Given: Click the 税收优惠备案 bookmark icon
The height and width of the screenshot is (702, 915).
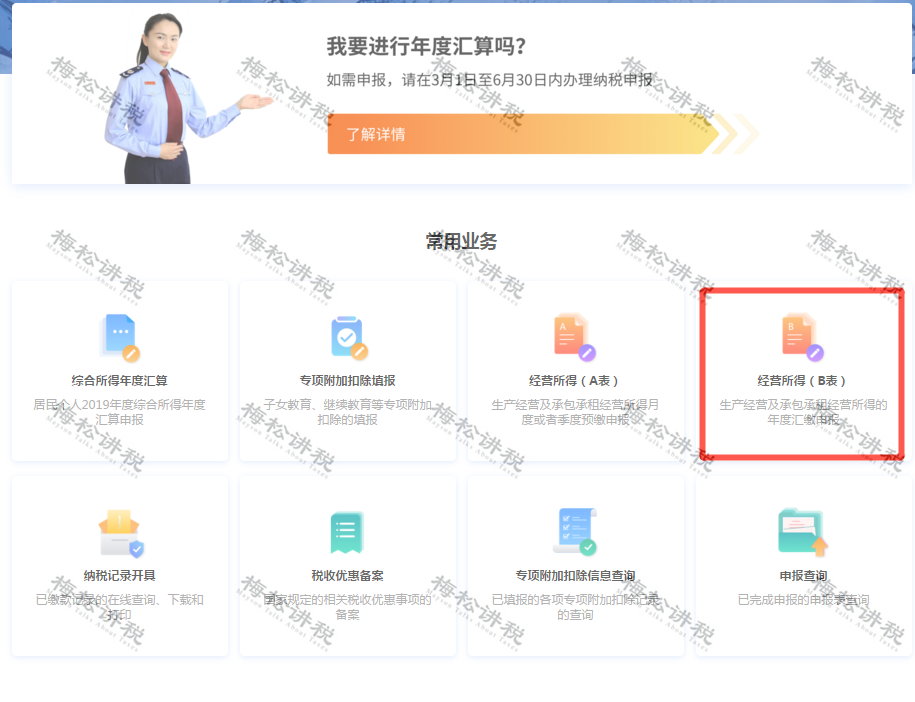Looking at the screenshot, I should click(347, 533).
